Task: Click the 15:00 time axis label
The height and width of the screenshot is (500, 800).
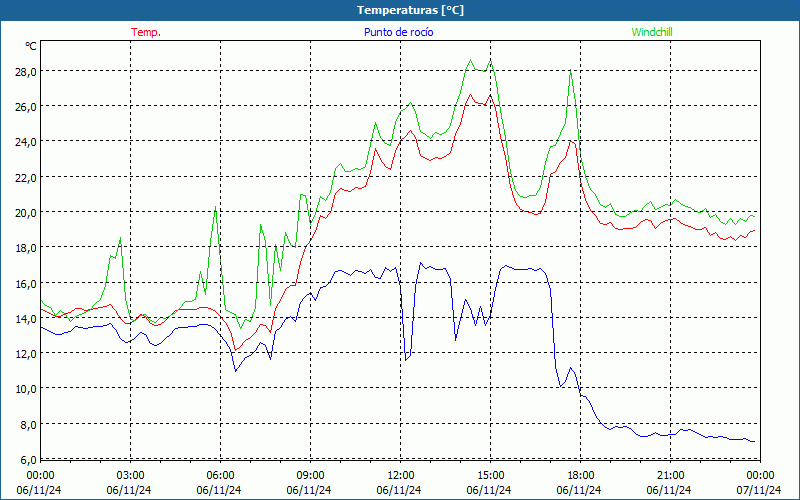Action: click(490, 475)
